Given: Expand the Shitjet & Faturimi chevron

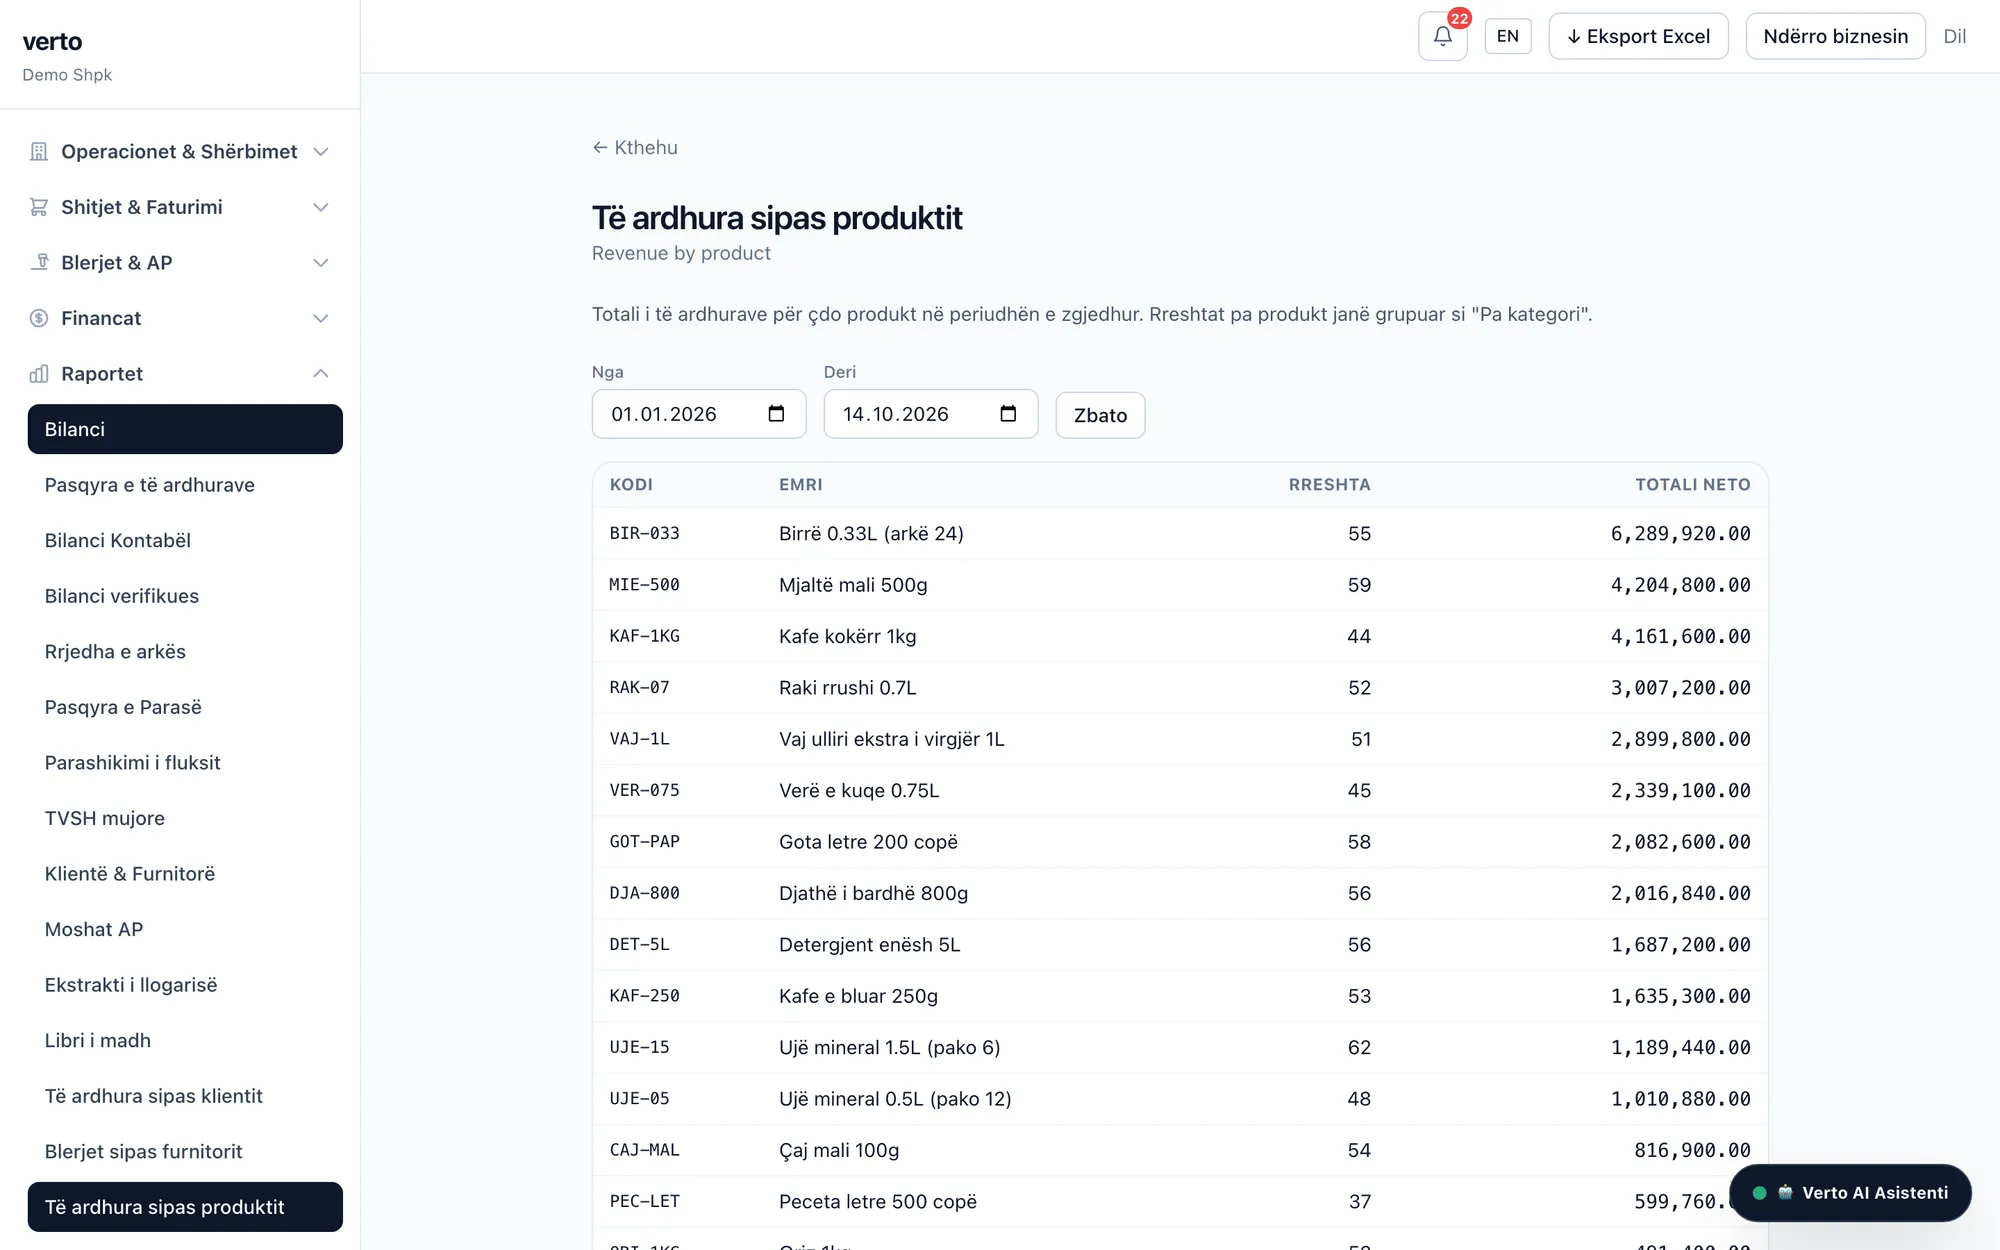Looking at the screenshot, I should (321, 207).
